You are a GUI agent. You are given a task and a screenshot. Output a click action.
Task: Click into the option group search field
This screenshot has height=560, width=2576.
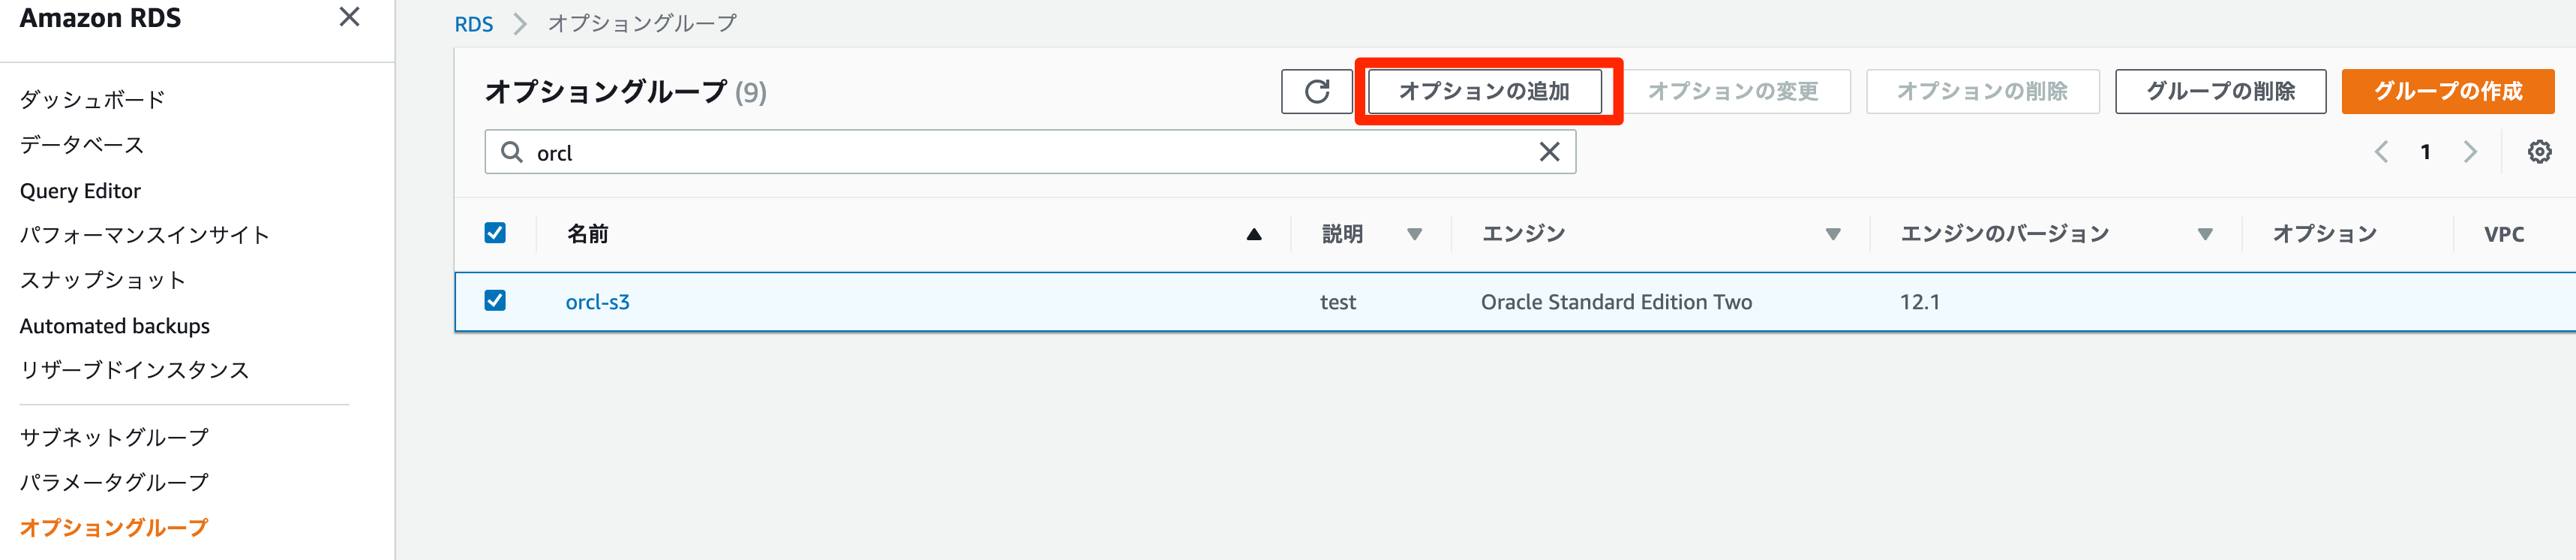(1030, 152)
